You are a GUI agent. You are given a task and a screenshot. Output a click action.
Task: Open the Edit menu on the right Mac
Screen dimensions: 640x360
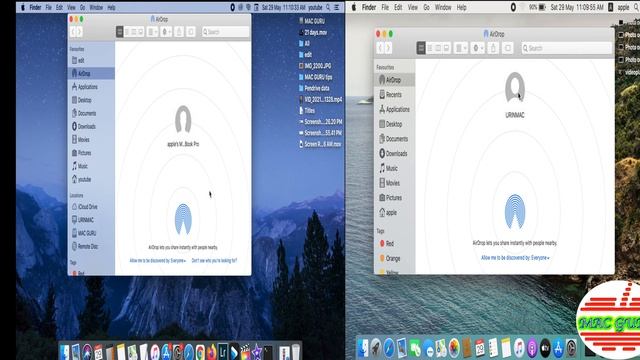[398, 7]
